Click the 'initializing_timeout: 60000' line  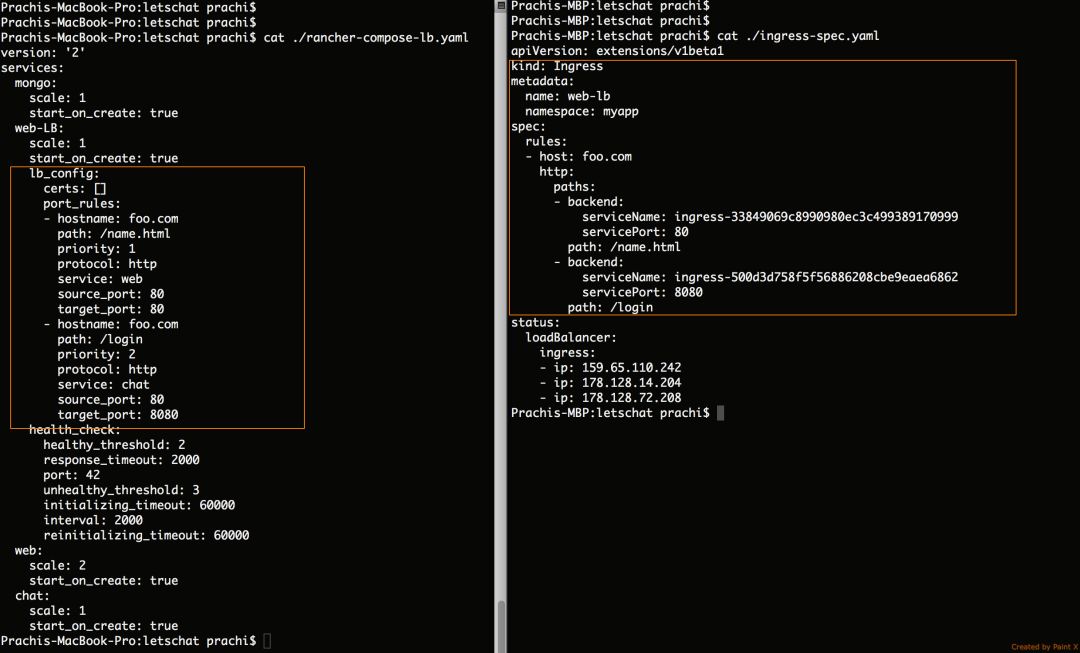point(139,506)
